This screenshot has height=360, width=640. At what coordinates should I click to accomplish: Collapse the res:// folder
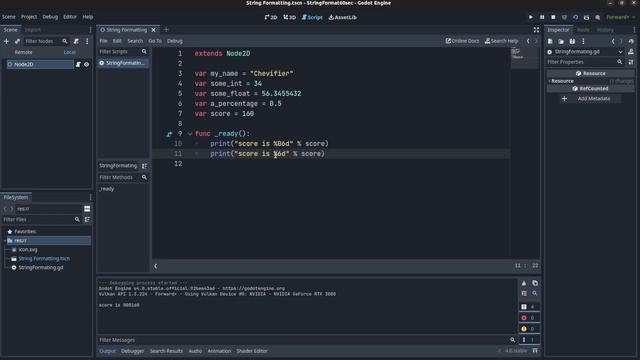(4, 241)
